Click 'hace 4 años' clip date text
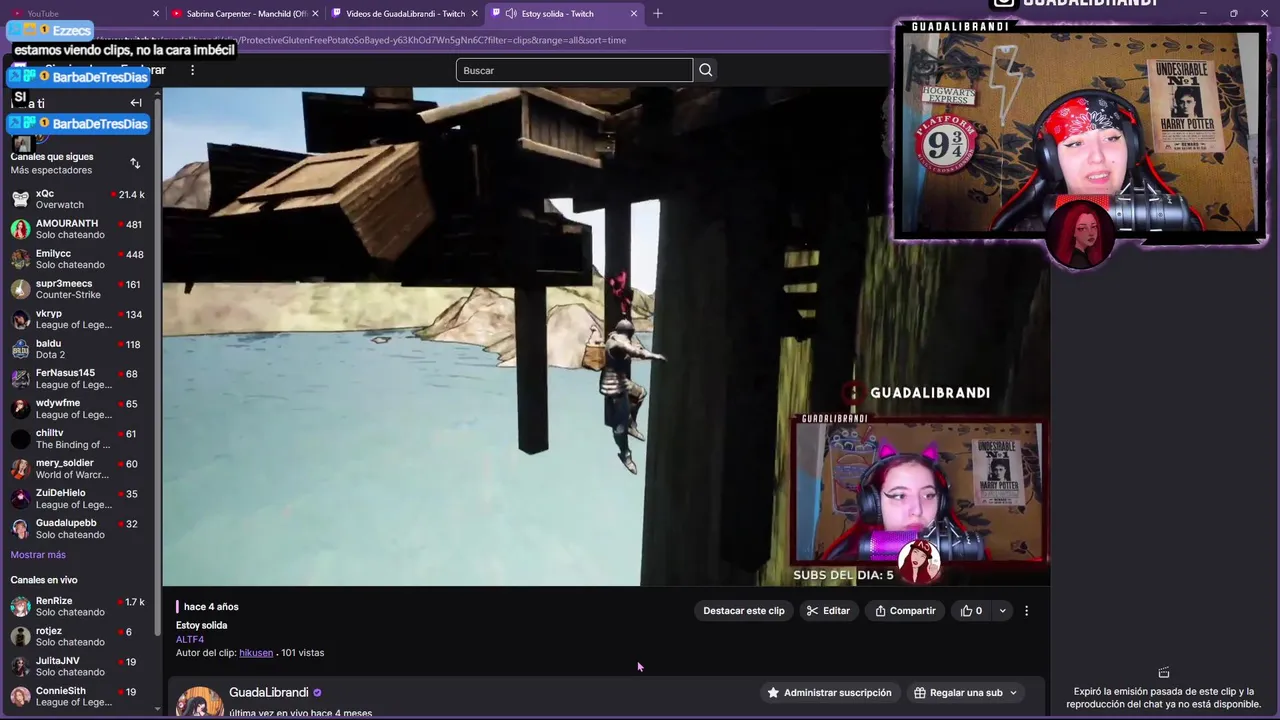 (x=211, y=607)
